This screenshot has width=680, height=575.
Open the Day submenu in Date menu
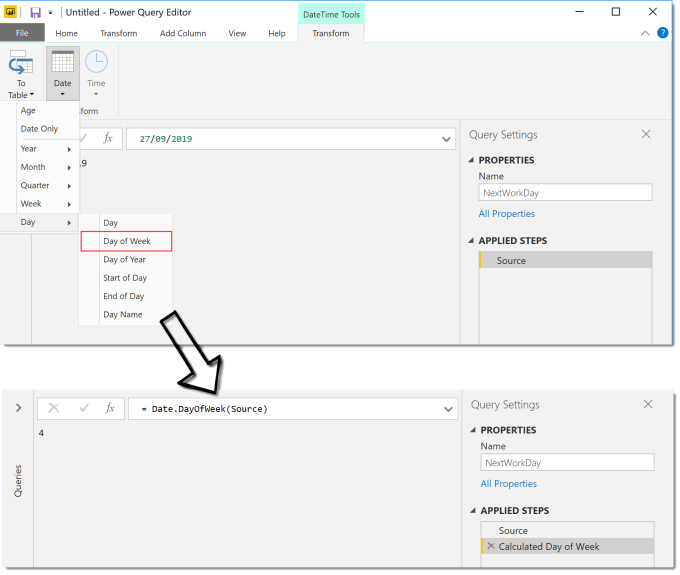point(39,222)
